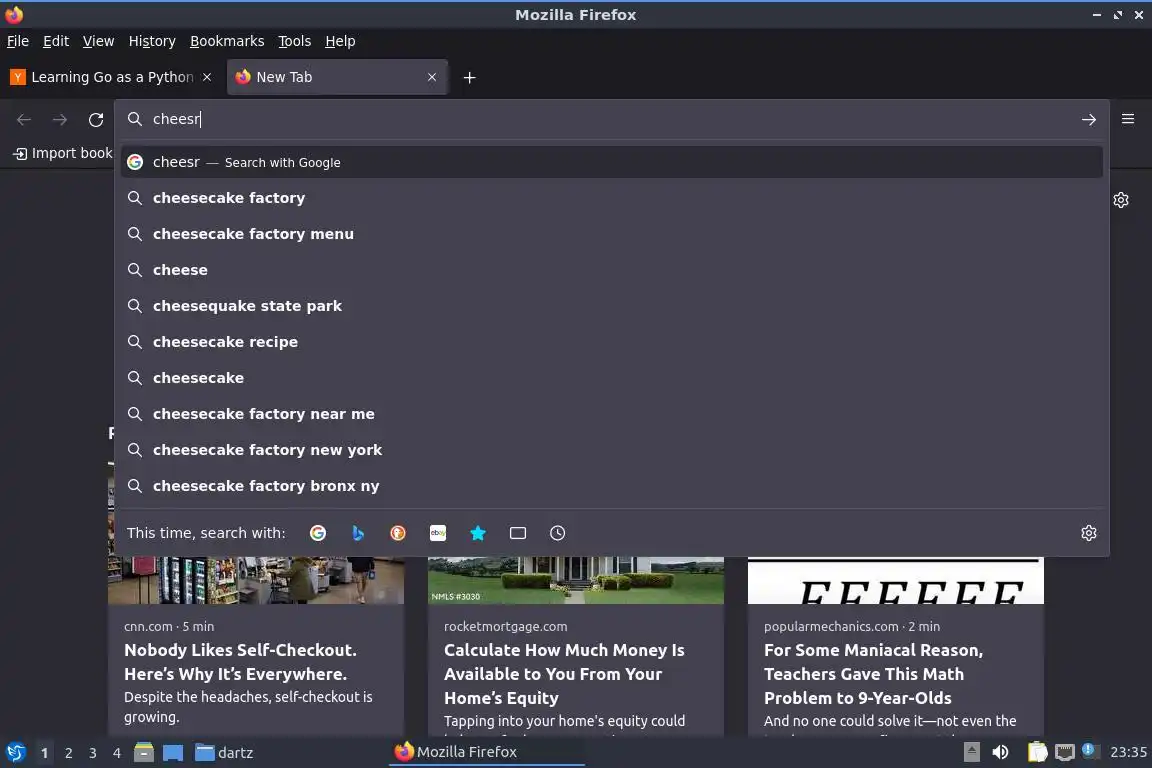Click the address bar containing cheesr
The image size is (1152, 768).
coord(611,119)
